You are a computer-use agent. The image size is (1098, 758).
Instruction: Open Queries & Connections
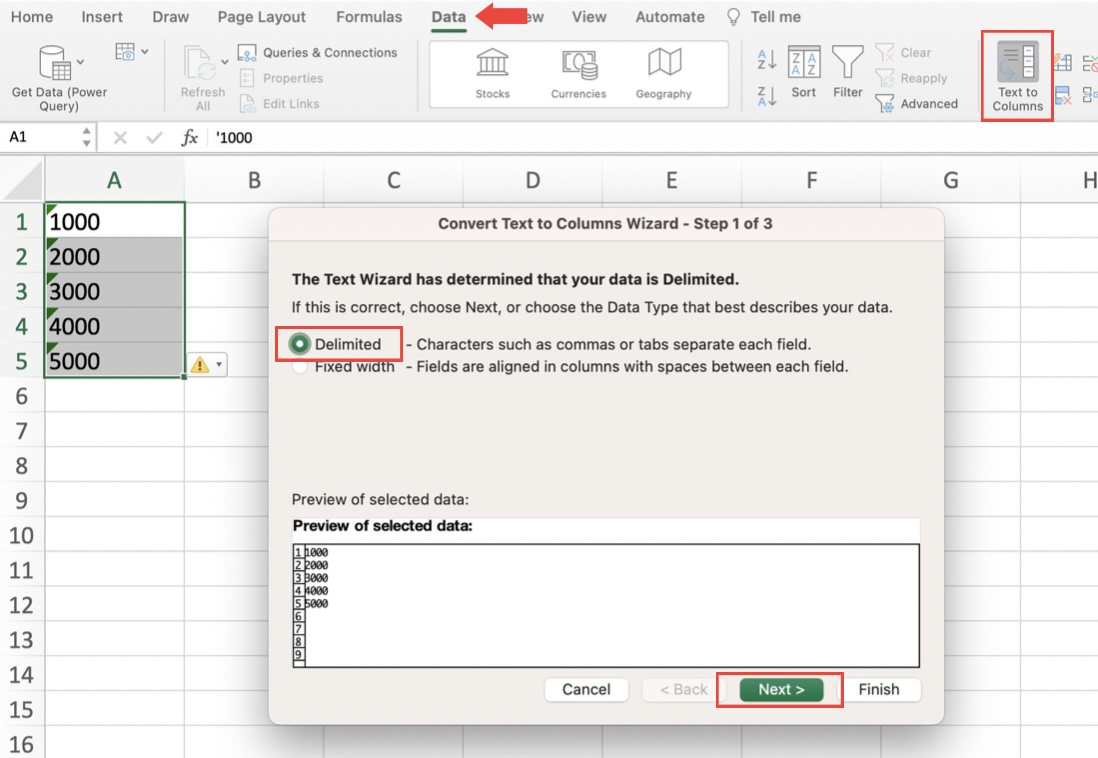318,53
